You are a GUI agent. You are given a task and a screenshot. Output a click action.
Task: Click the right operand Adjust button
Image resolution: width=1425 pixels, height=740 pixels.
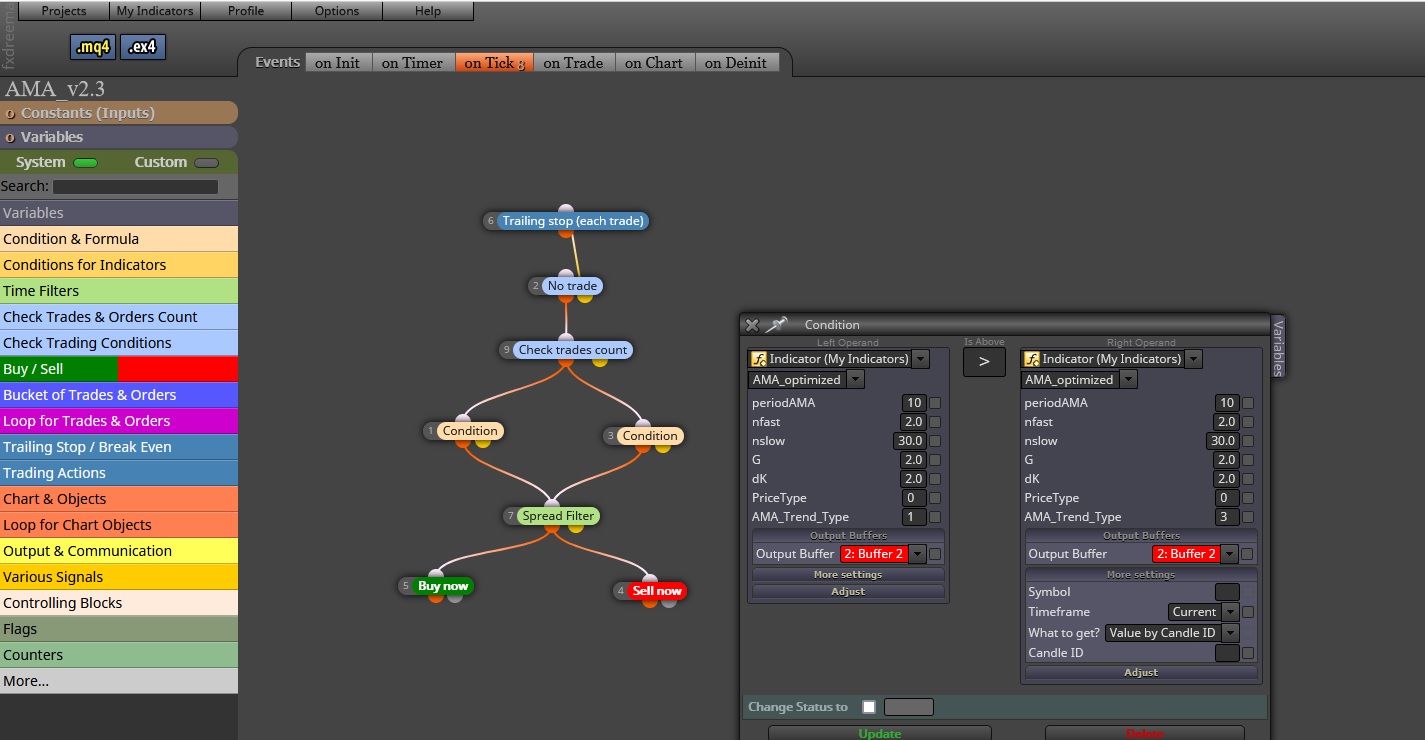pos(1141,672)
